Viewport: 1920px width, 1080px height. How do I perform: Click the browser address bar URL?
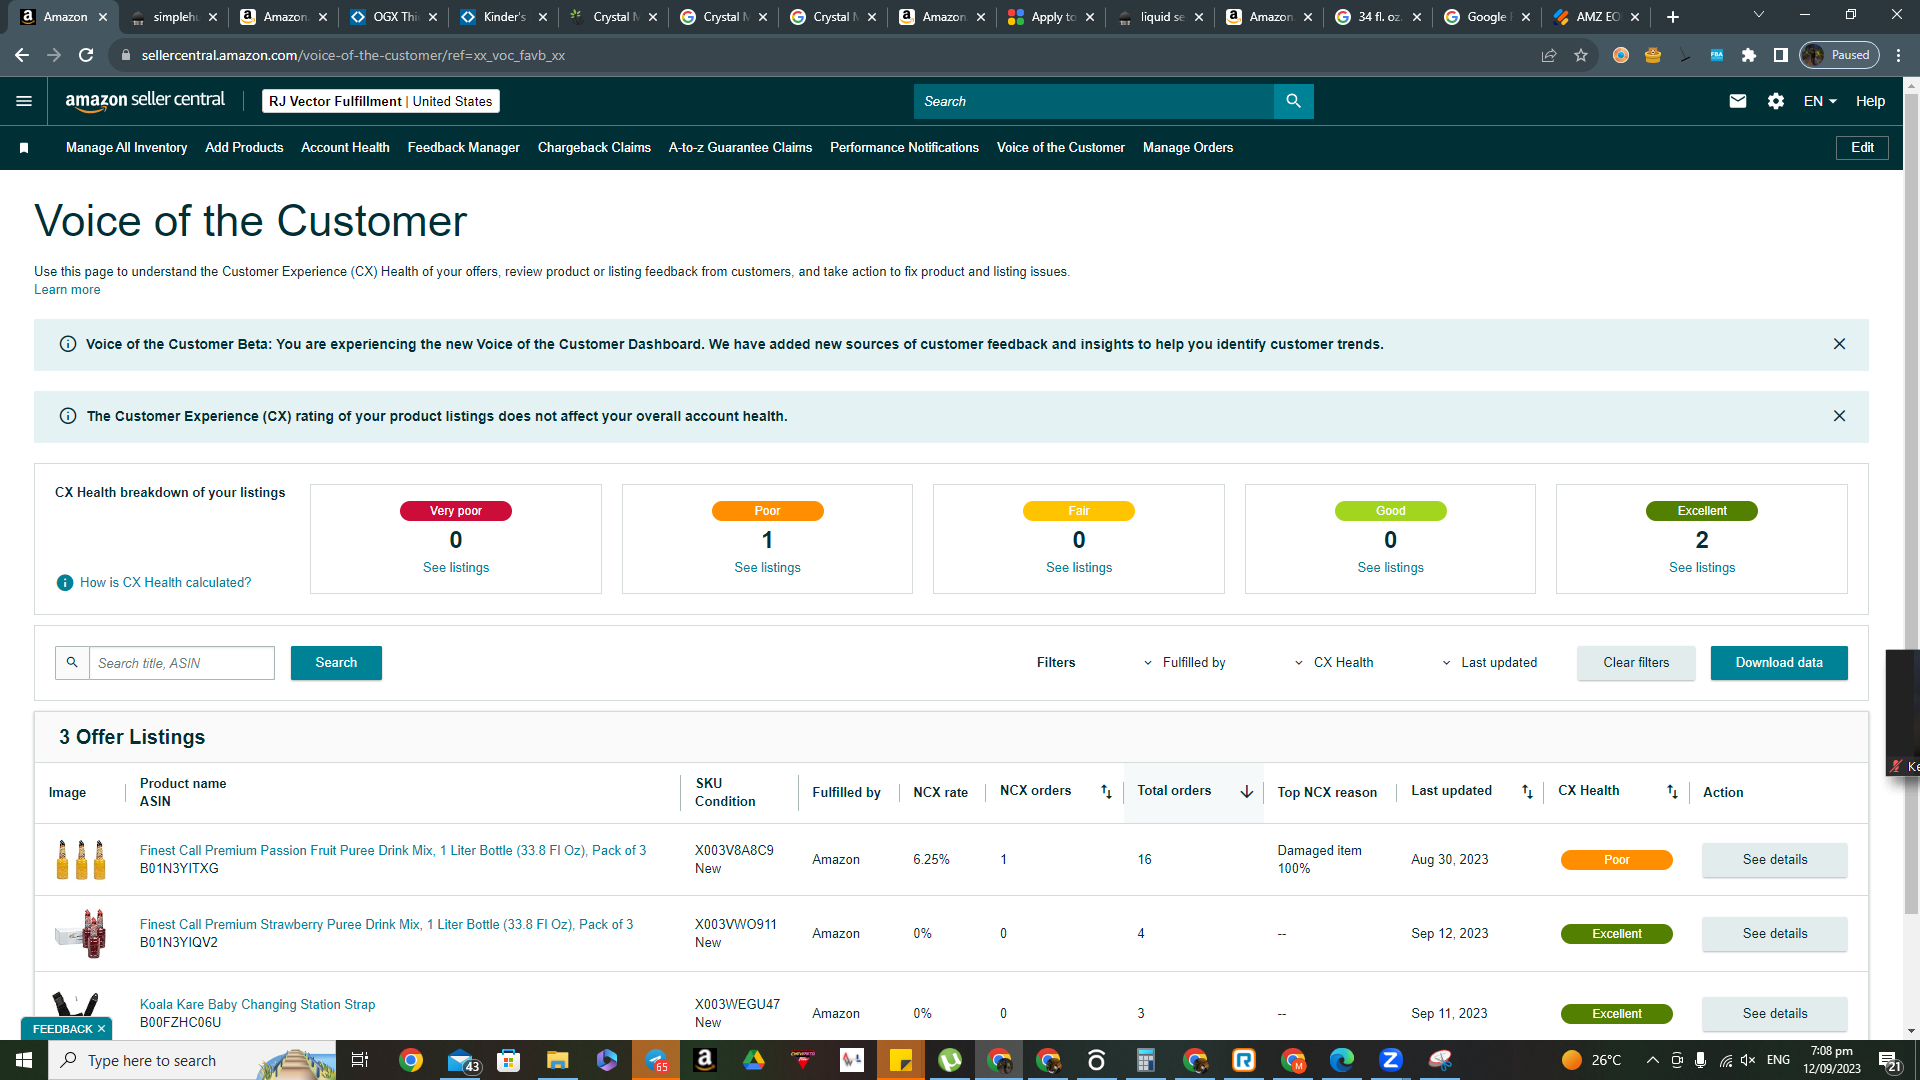(353, 55)
